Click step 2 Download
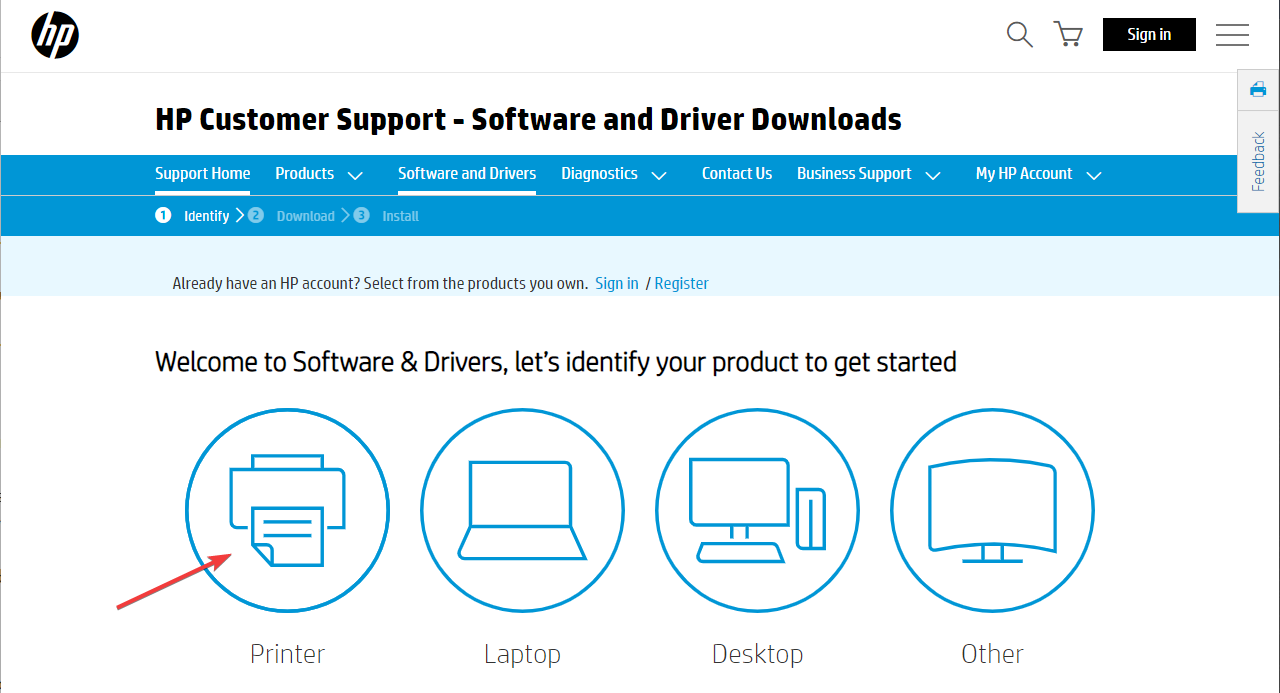Viewport: 1280px width, 693px height. [292, 216]
